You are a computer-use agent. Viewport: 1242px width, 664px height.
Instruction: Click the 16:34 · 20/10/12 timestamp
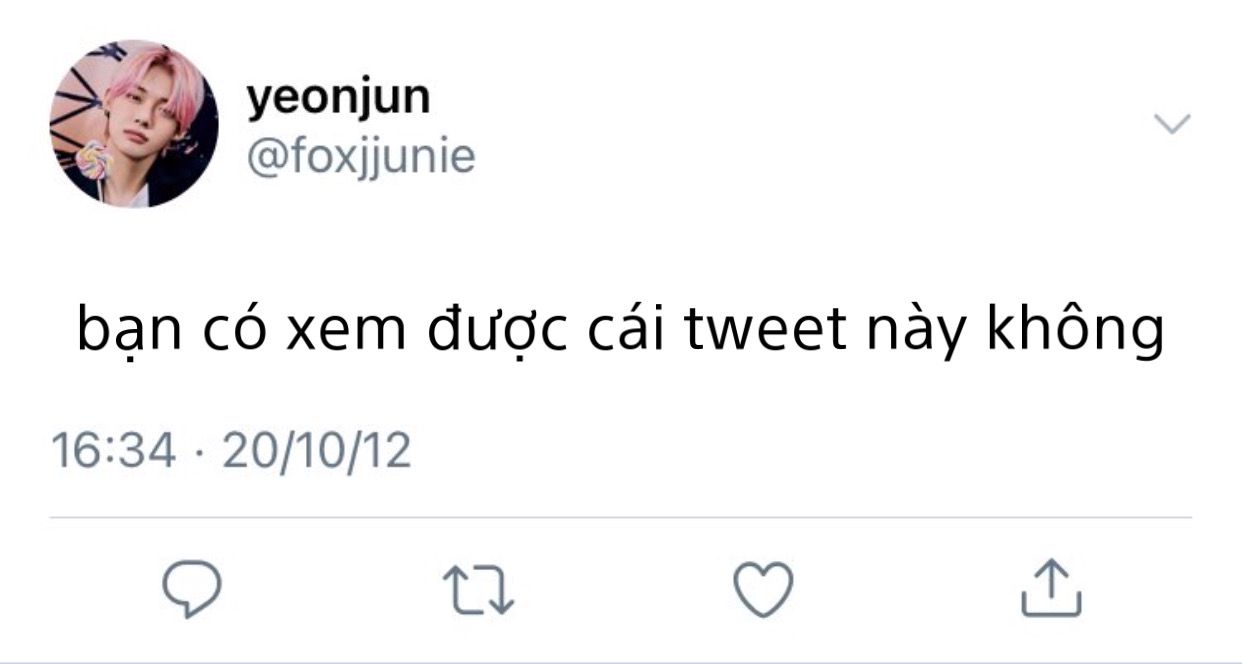pyautogui.click(x=231, y=451)
